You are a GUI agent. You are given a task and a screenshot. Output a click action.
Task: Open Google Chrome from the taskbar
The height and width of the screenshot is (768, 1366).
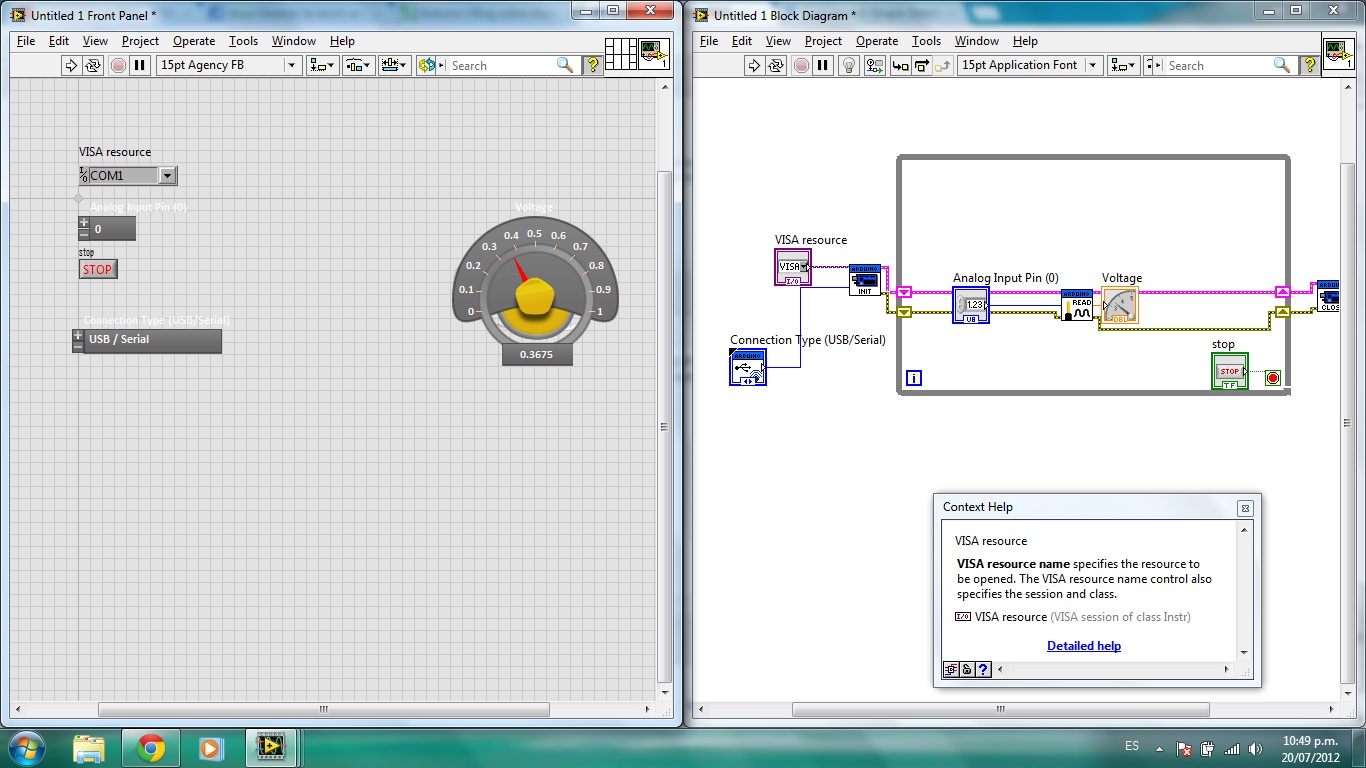[x=151, y=748]
